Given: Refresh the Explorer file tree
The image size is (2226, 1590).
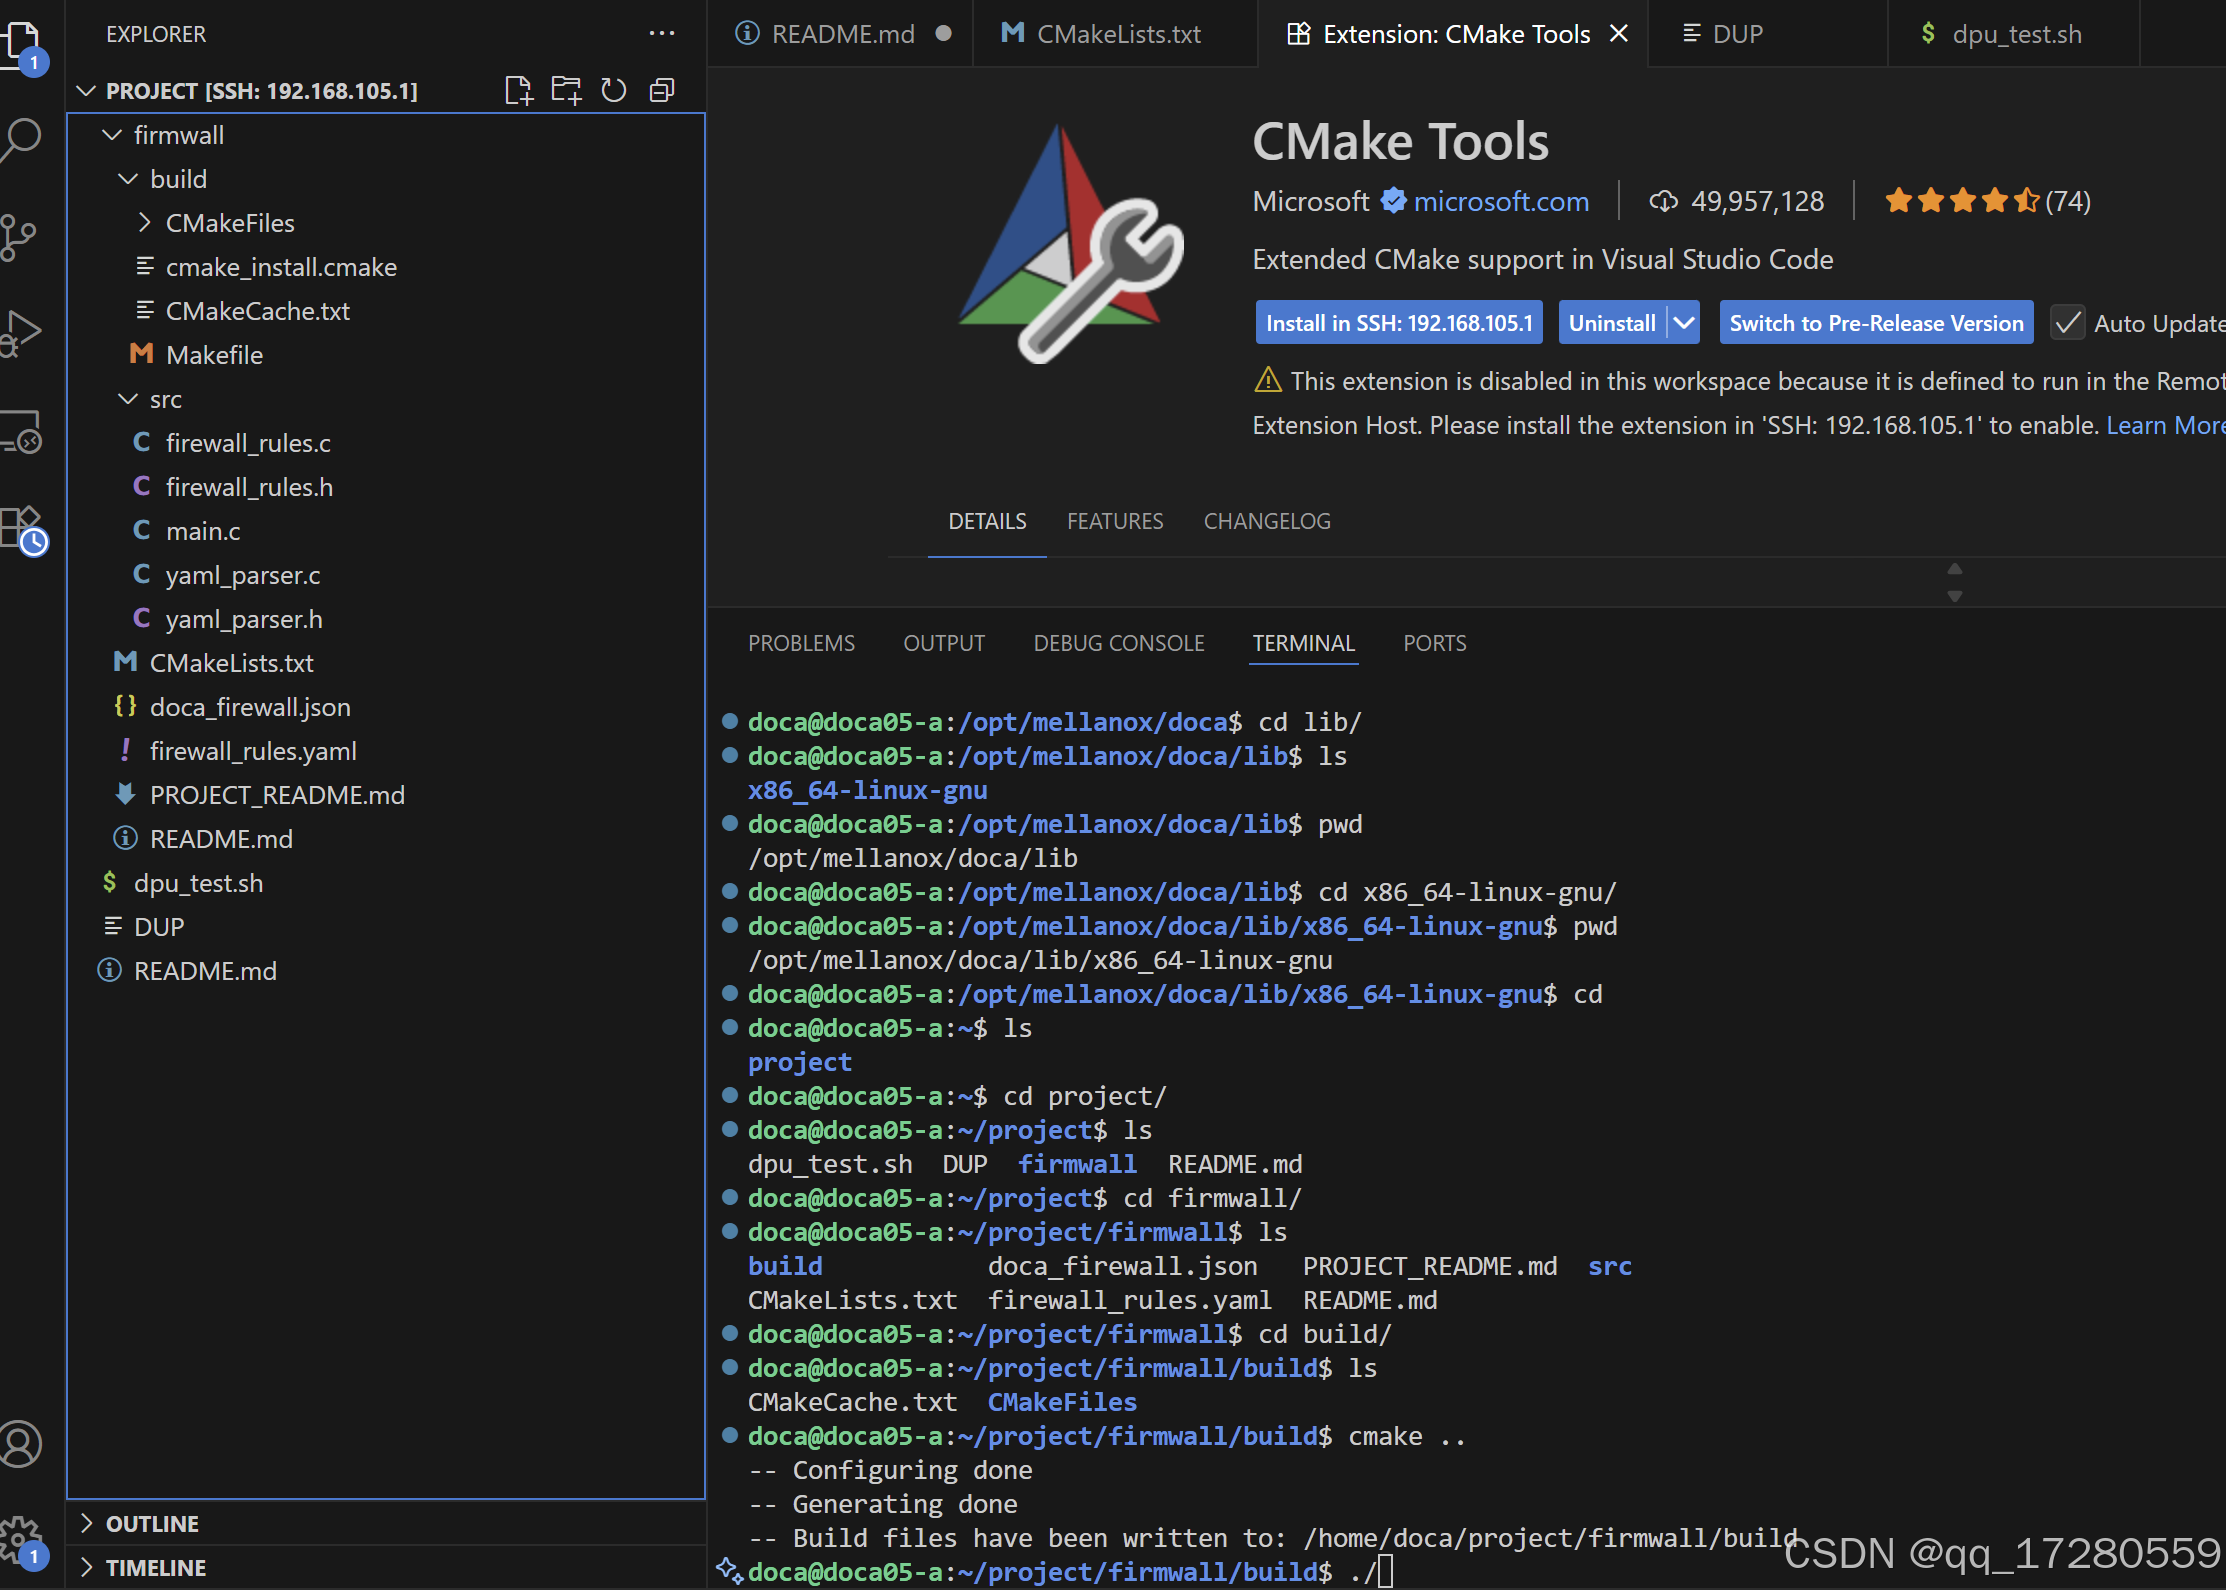Looking at the screenshot, I should (x=614, y=91).
